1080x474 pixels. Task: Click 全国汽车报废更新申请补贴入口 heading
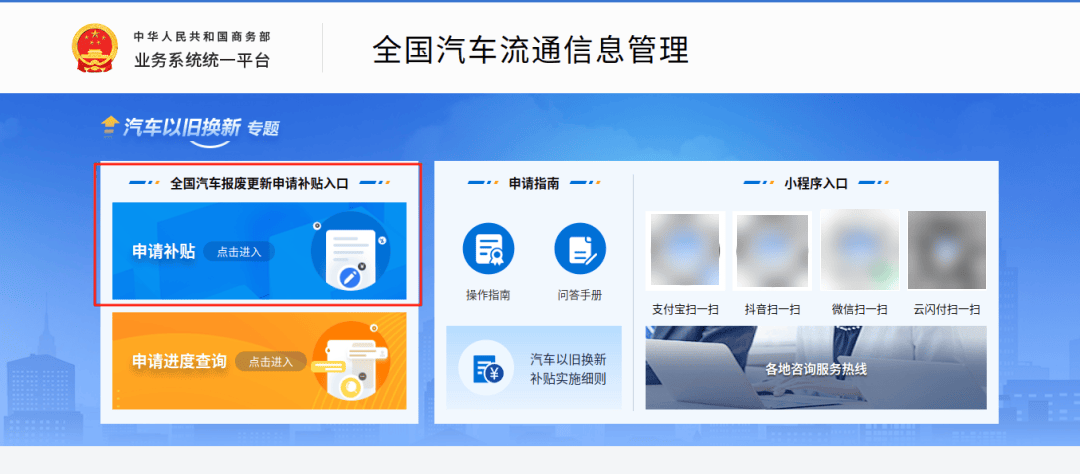point(260,183)
